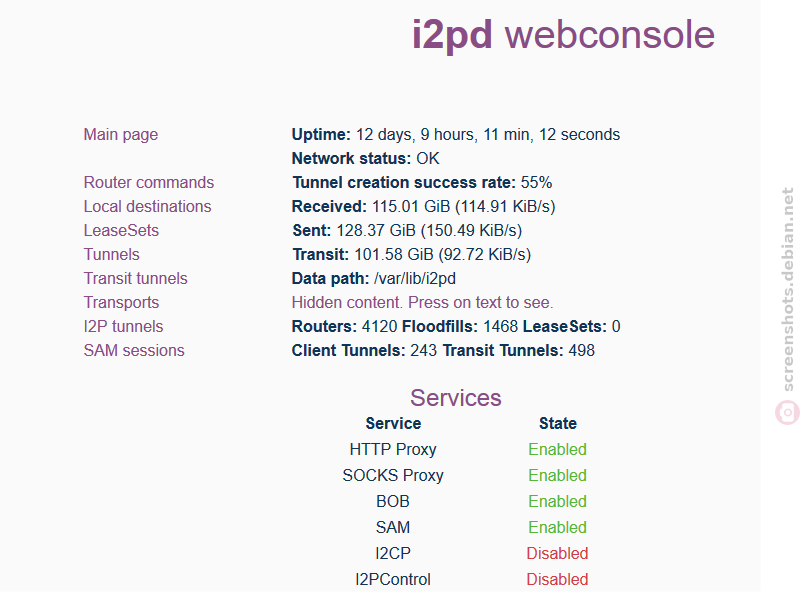Open the Transports page
This screenshot has width=800, height=600.
tap(121, 303)
